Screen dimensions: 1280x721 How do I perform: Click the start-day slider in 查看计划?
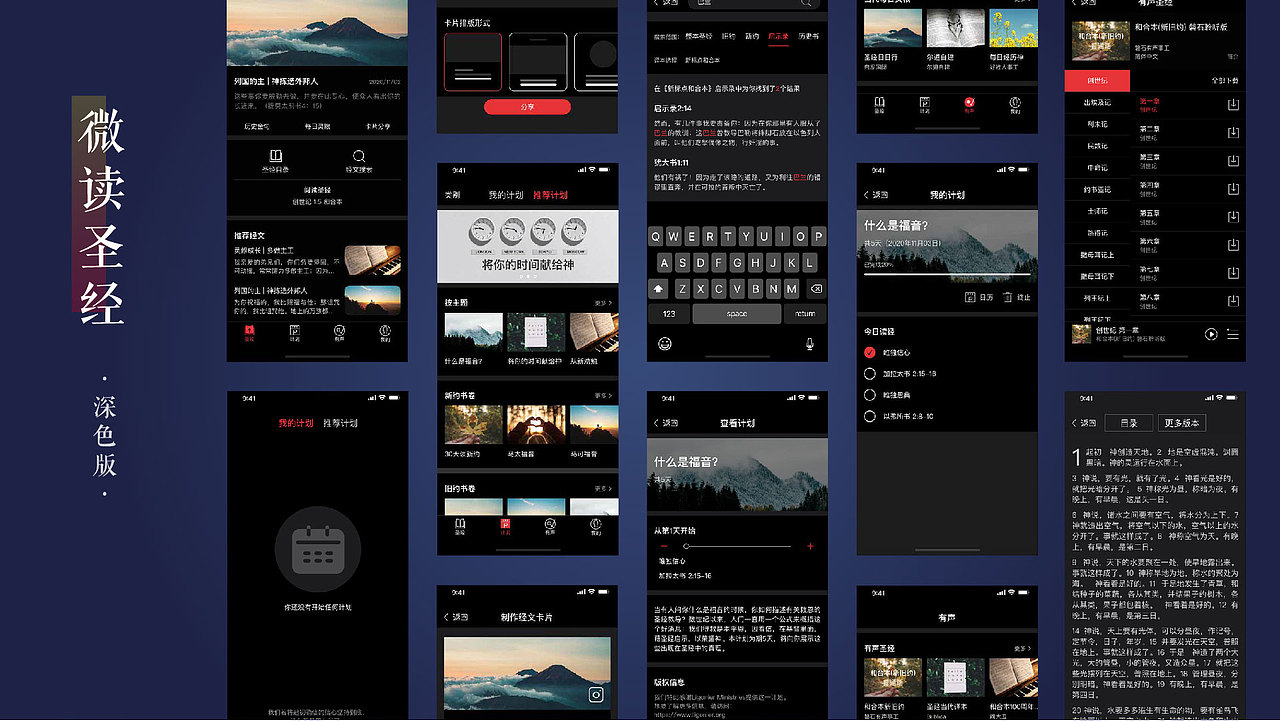click(736, 547)
